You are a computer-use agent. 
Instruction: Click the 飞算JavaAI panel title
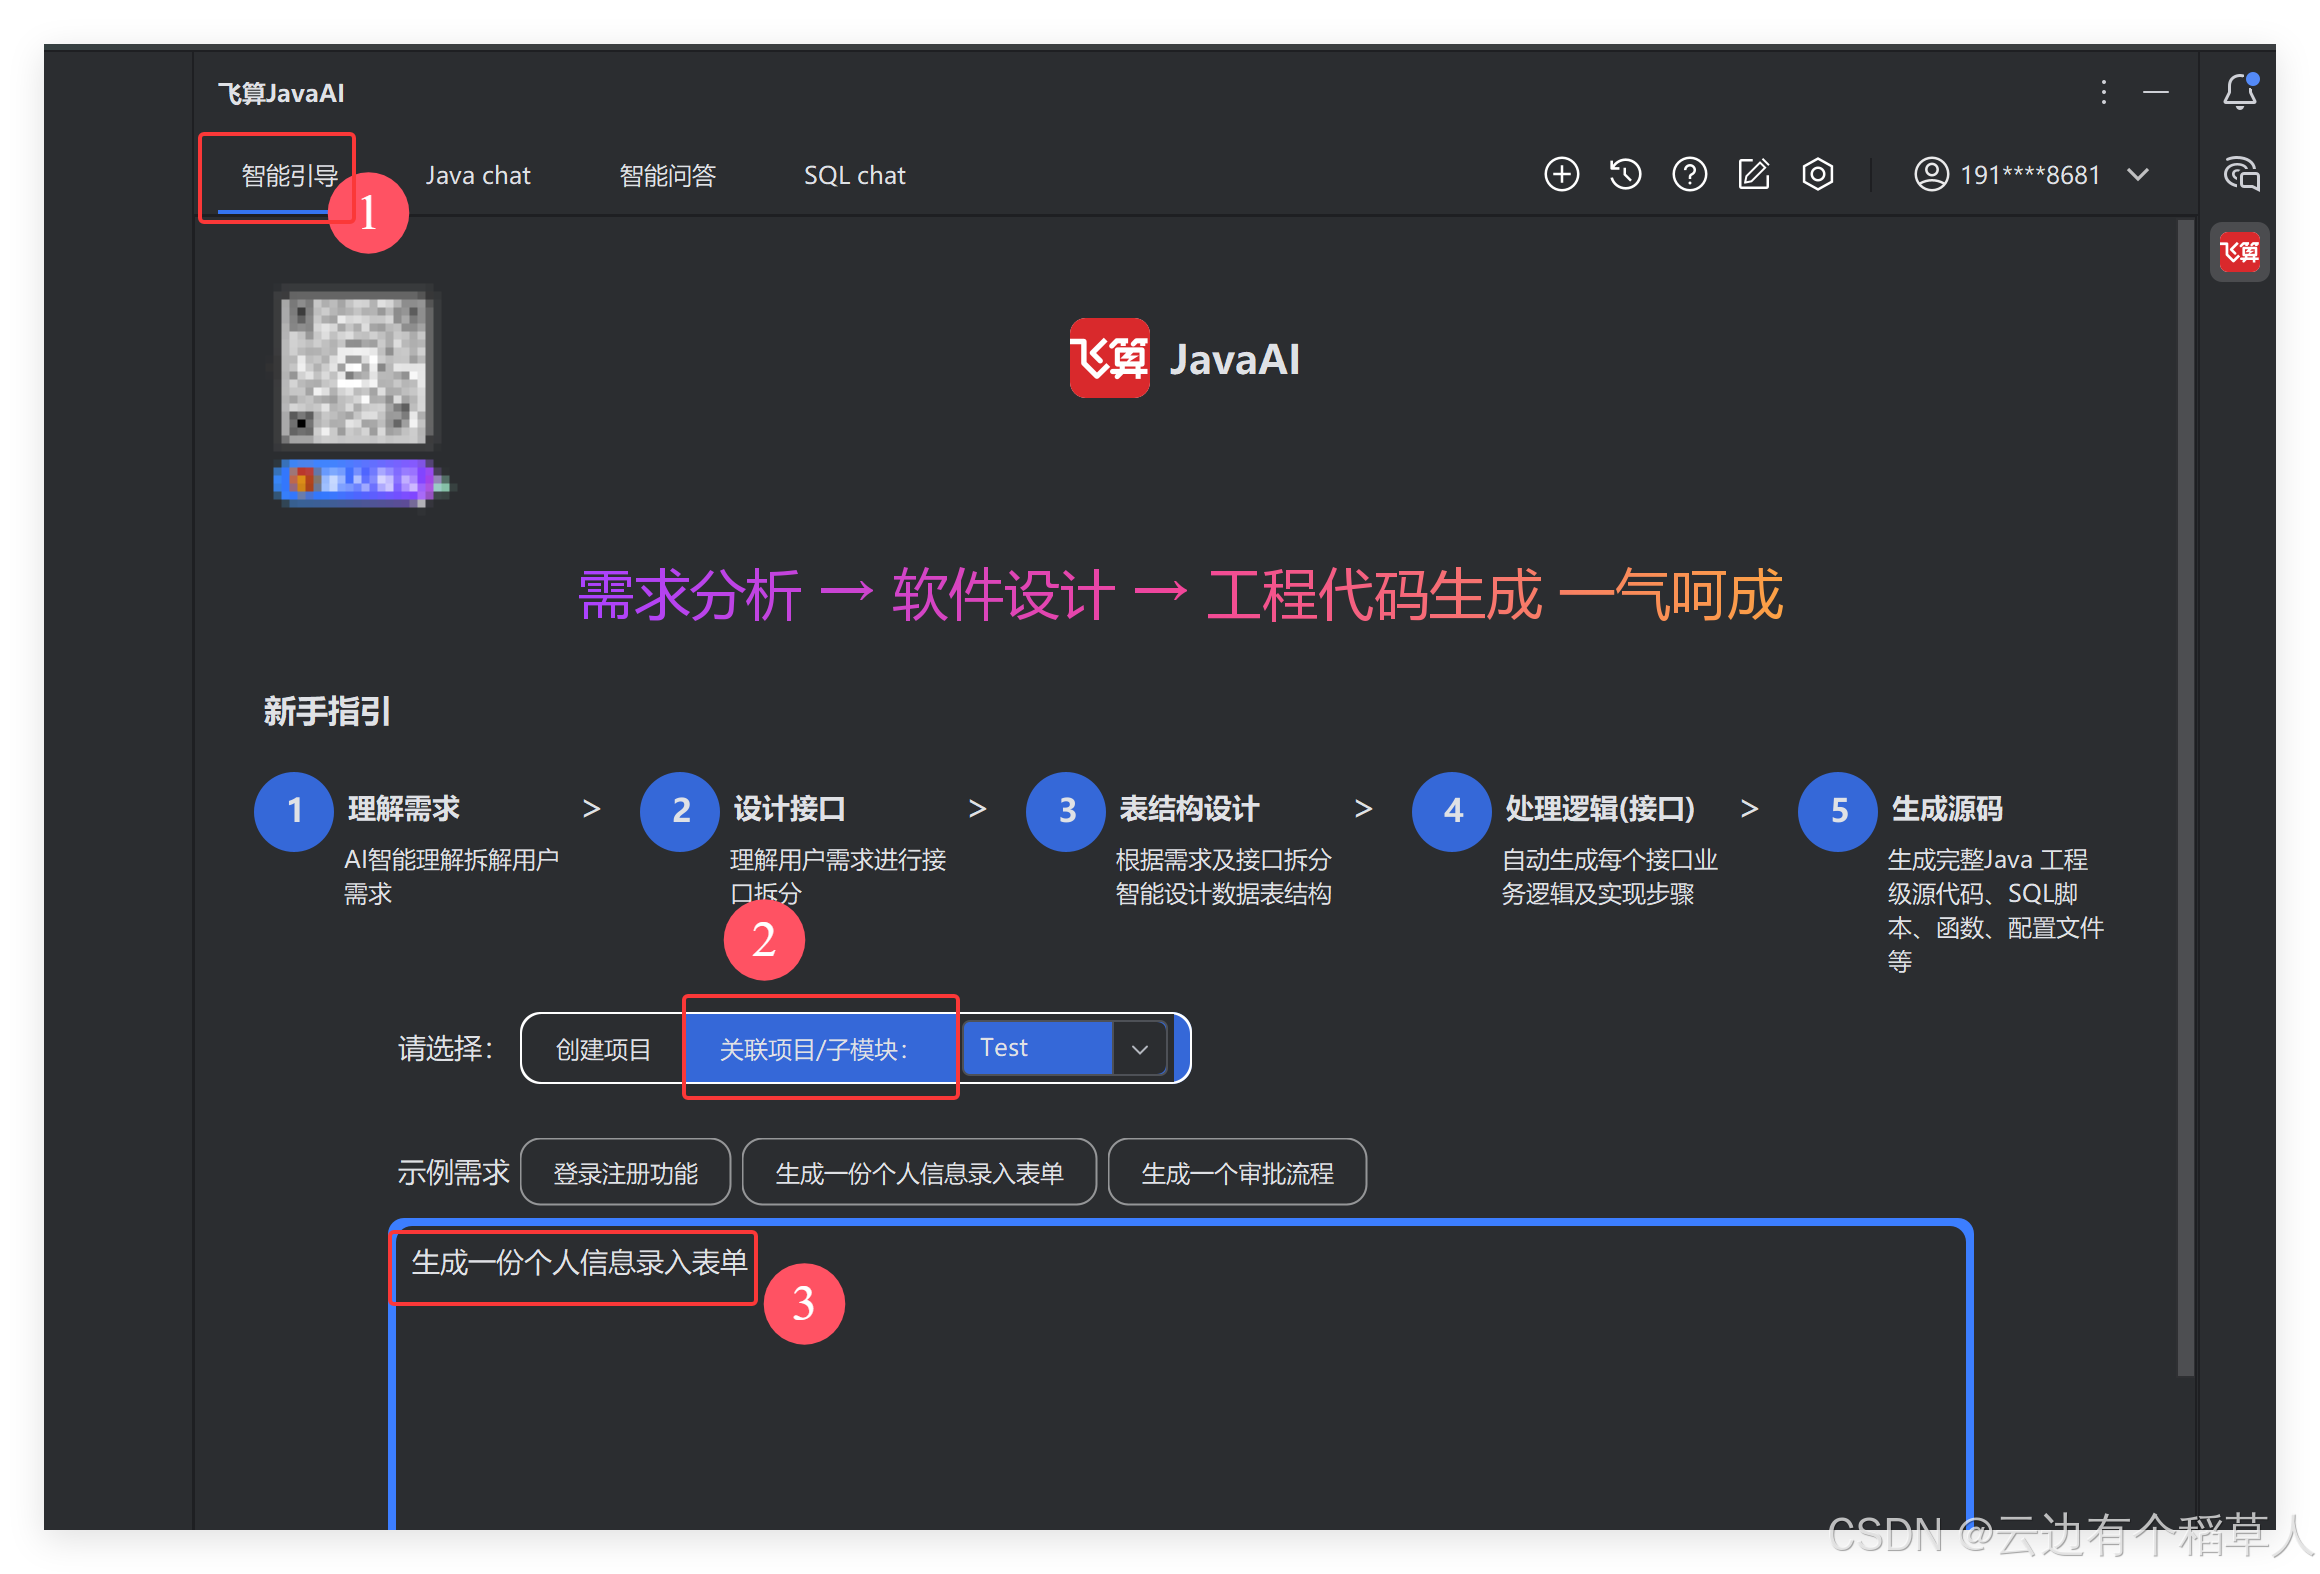click(x=281, y=93)
